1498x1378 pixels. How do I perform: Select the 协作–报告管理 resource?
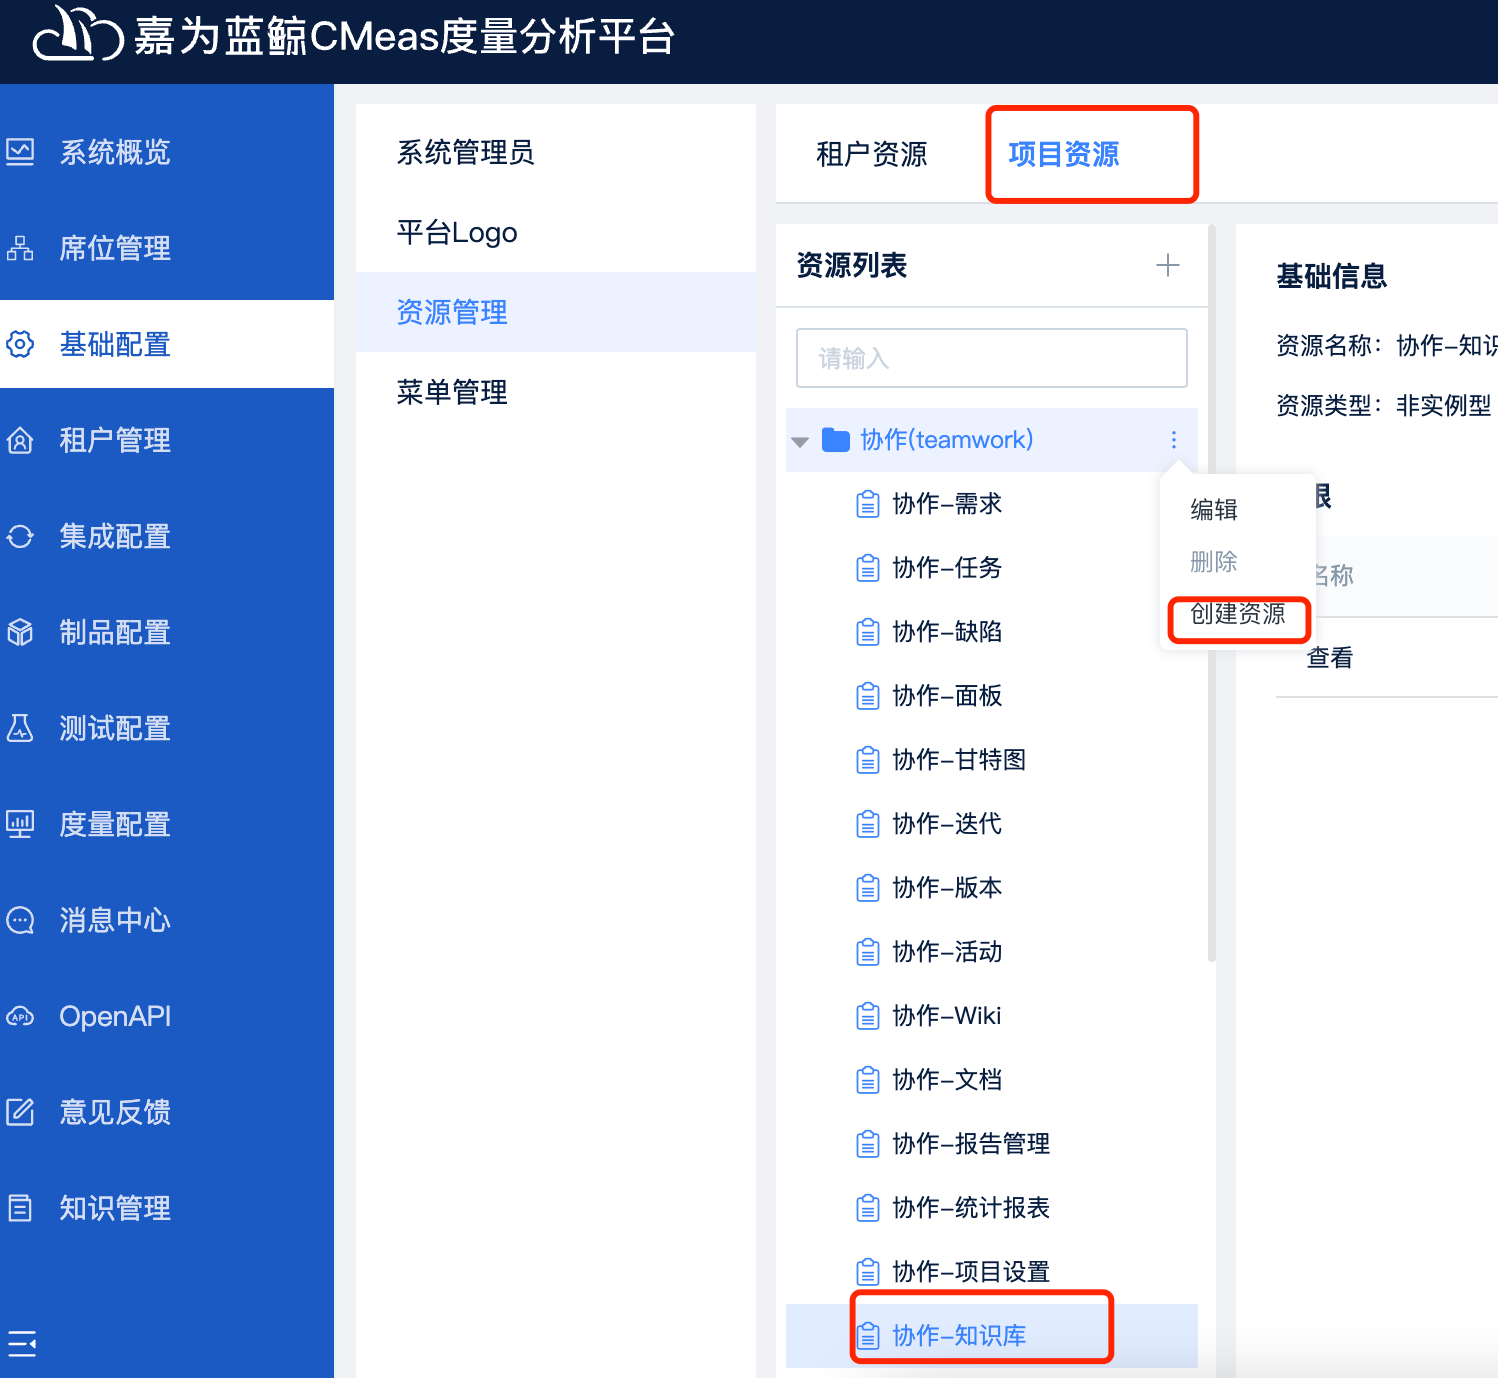click(x=992, y=1144)
